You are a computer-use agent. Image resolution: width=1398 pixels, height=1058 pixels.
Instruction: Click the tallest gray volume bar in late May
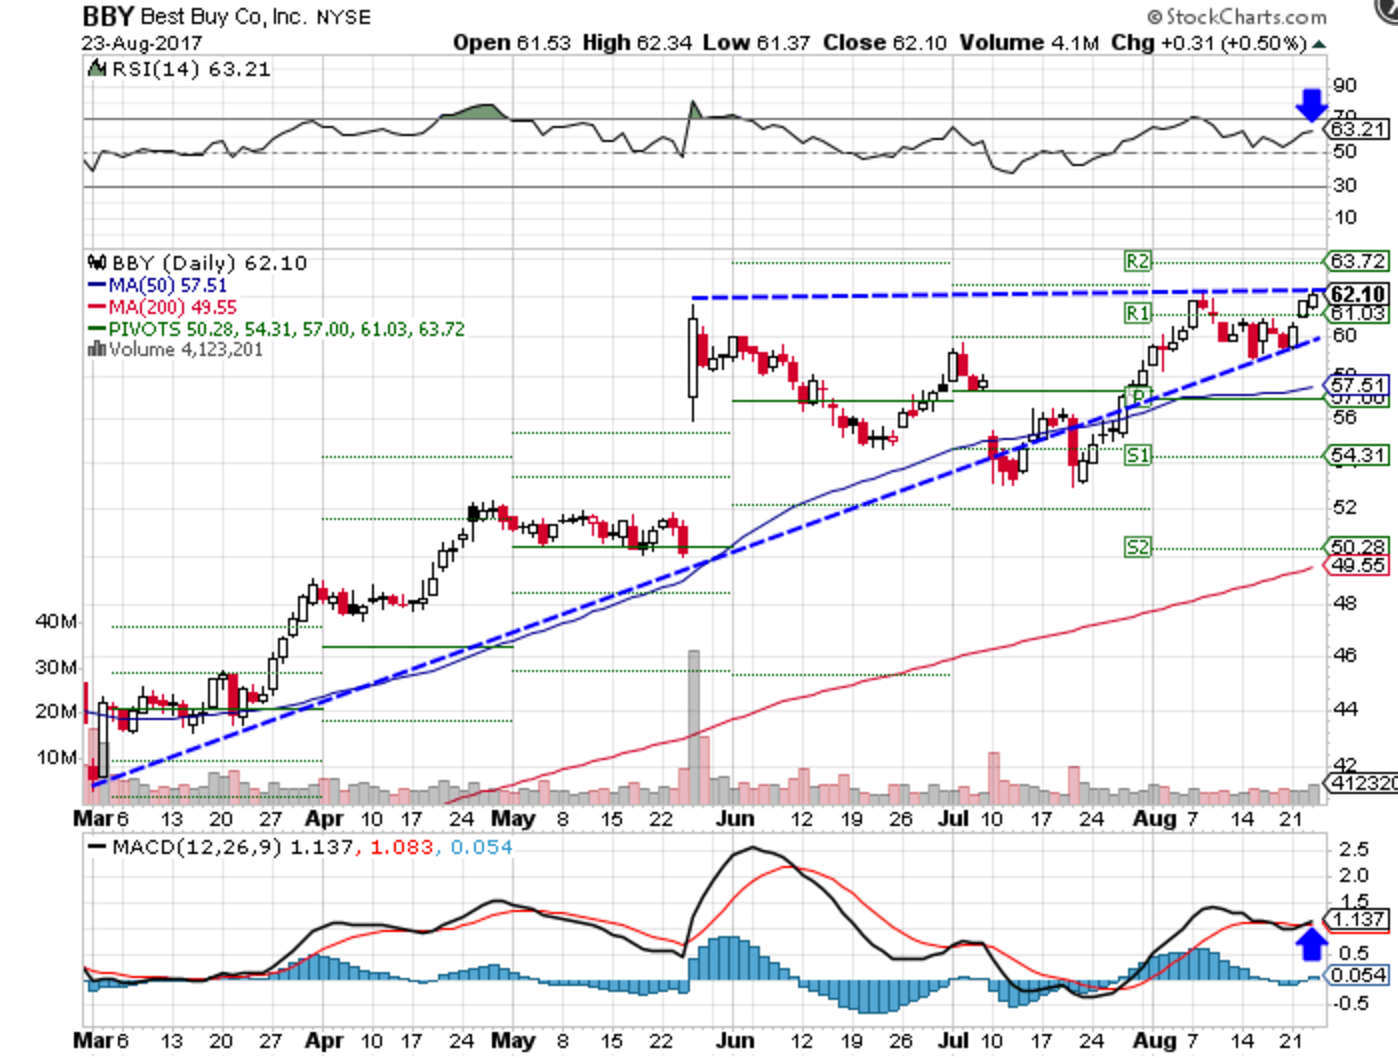[x=693, y=727]
